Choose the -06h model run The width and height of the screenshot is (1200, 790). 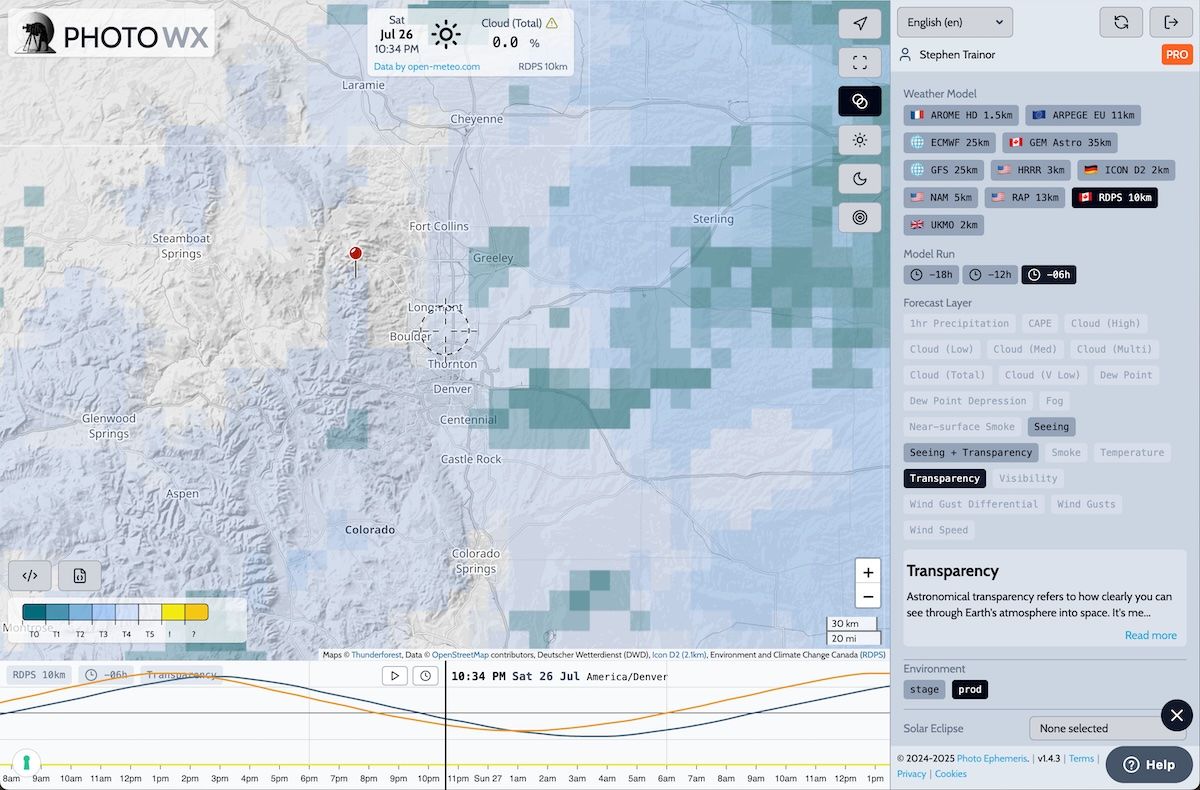(1049, 274)
